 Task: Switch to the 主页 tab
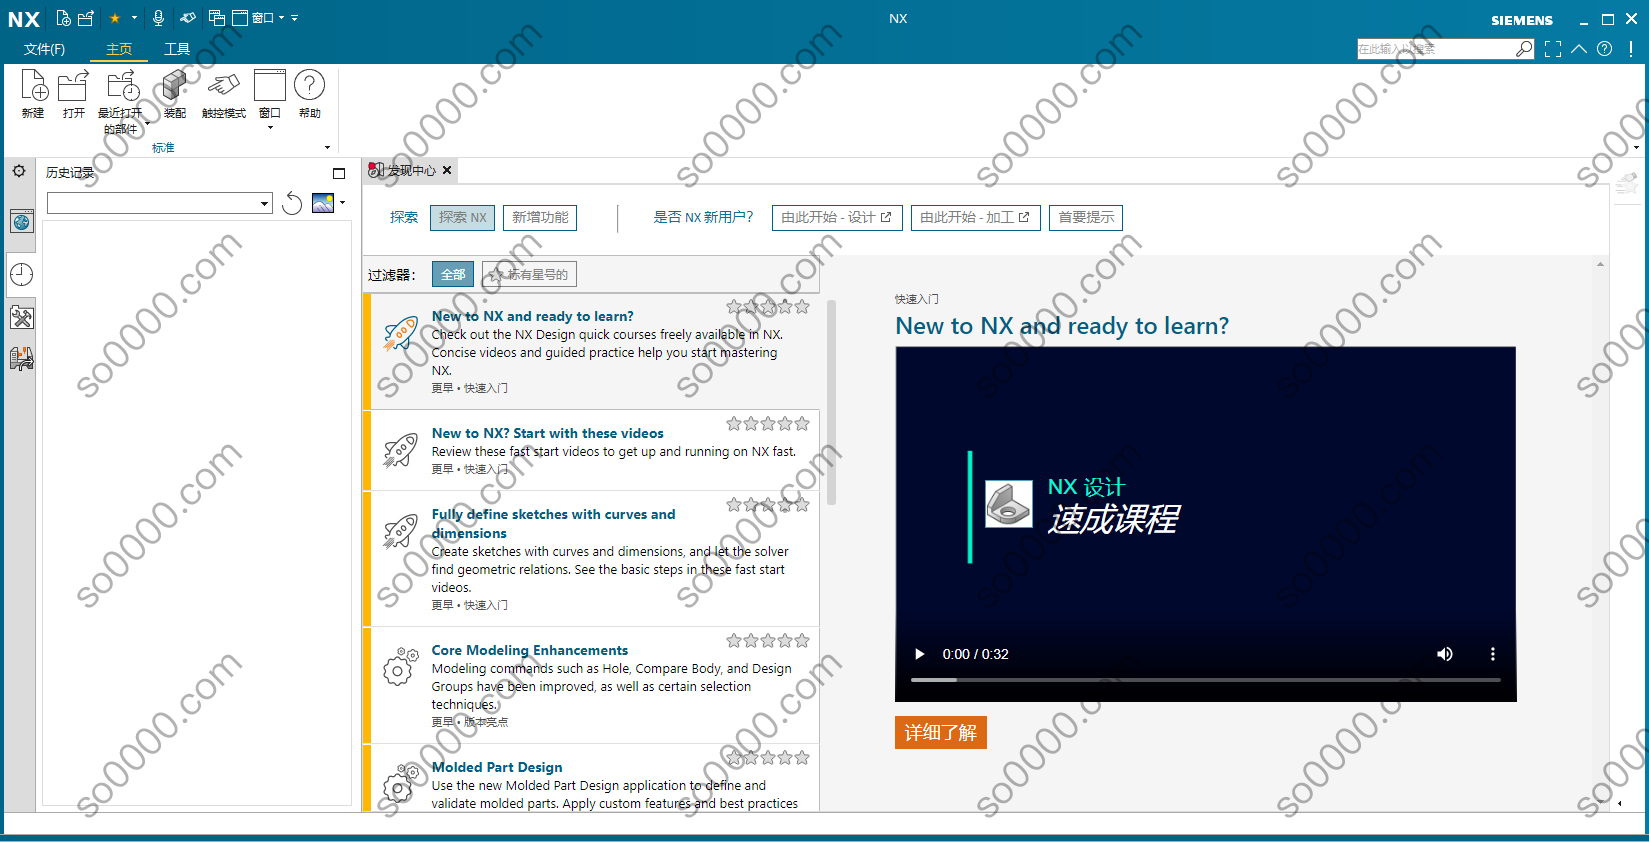[119, 49]
